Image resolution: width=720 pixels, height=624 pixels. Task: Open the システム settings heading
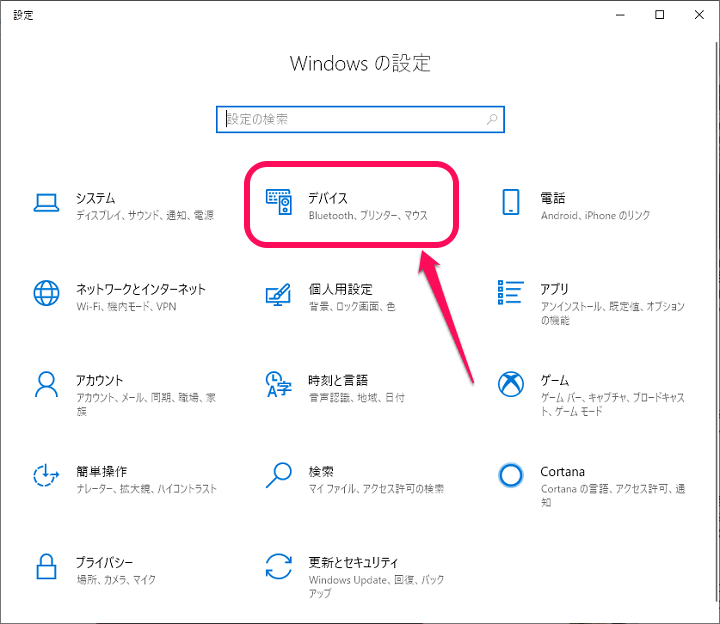click(96, 198)
